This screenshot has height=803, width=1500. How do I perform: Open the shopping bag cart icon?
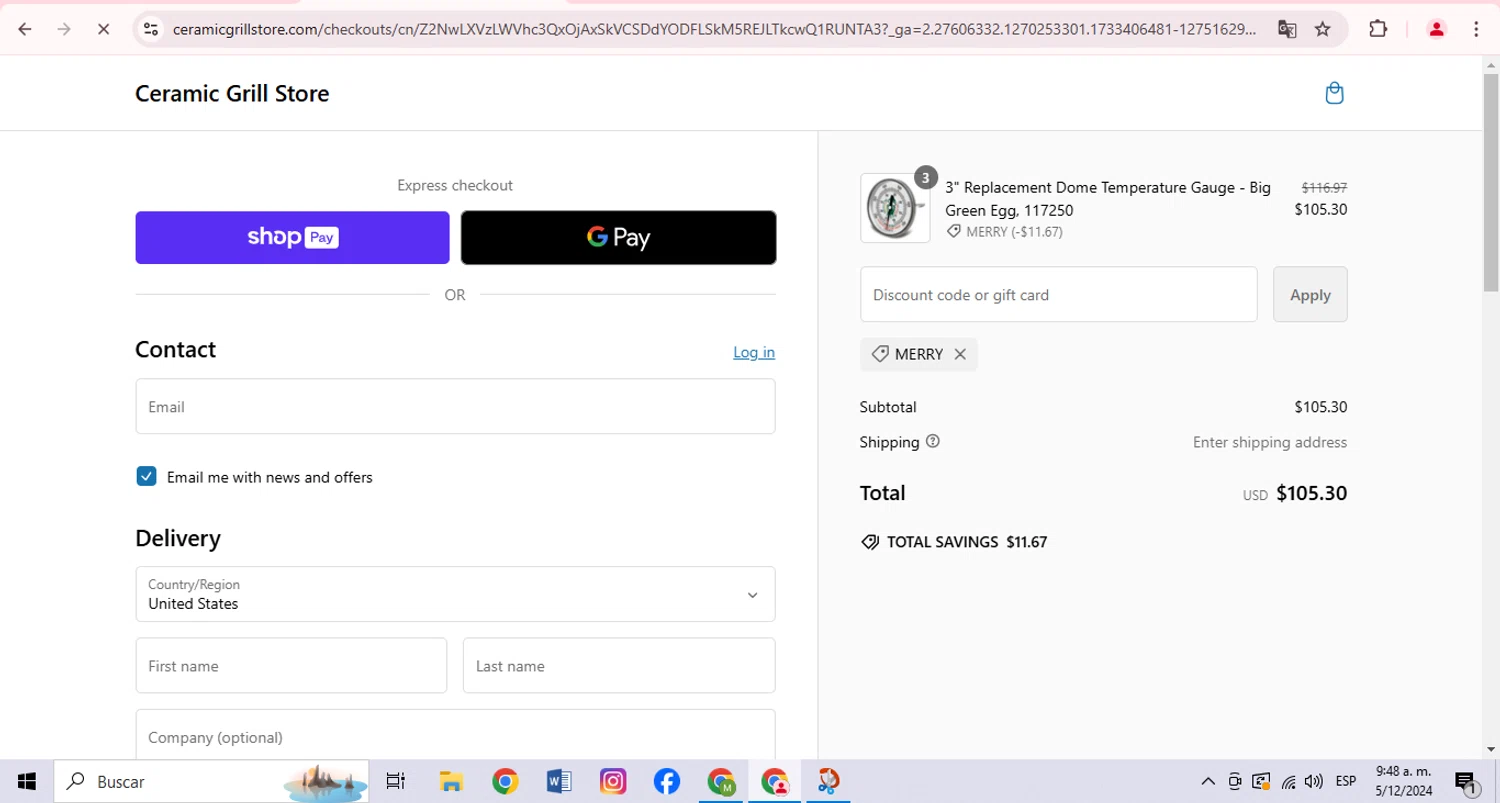[x=1334, y=93]
